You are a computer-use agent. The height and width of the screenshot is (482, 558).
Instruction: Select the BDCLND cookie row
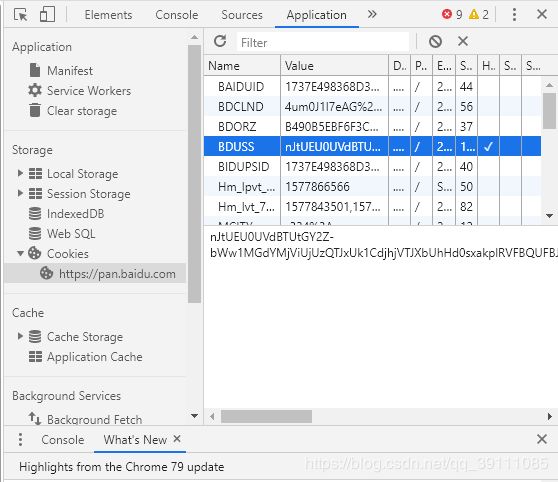tap(372, 106)
